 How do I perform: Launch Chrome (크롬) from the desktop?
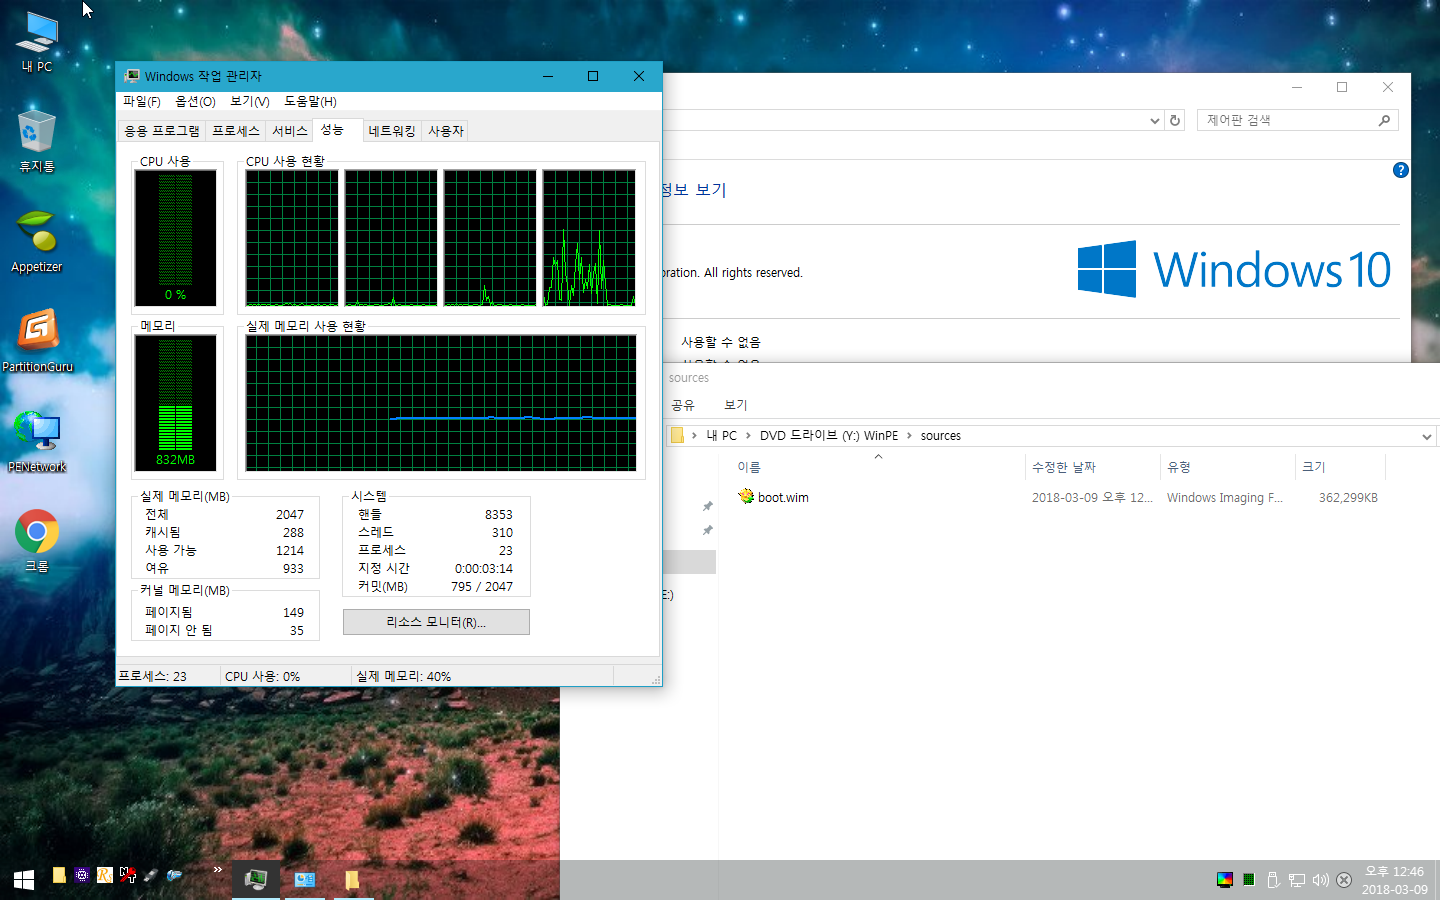(x=37, y=541)
